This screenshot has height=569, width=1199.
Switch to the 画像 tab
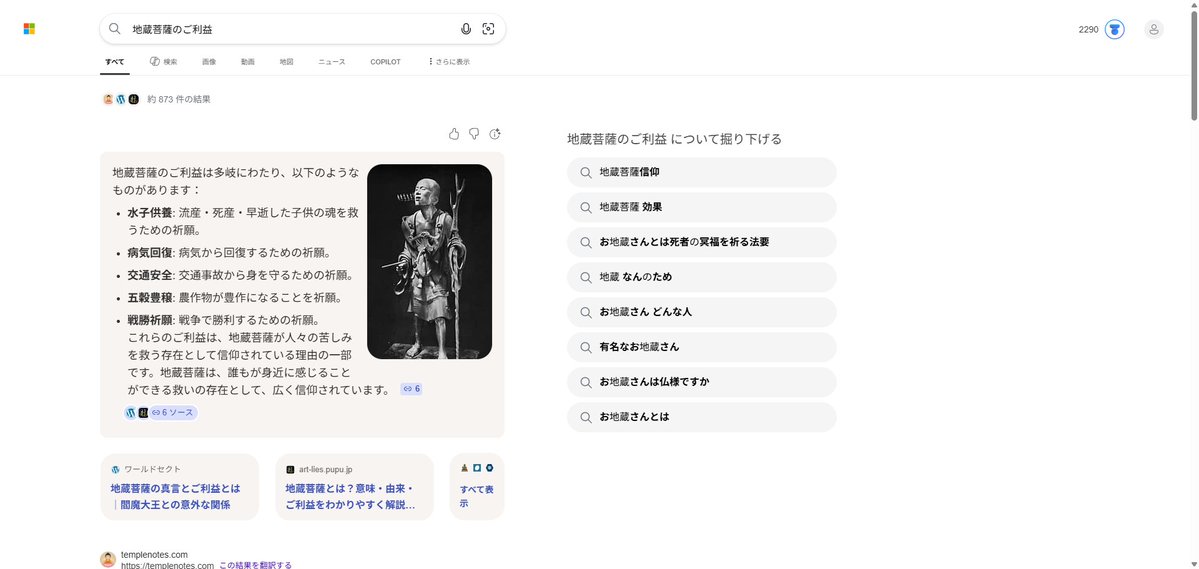click(x=209, y=62)
